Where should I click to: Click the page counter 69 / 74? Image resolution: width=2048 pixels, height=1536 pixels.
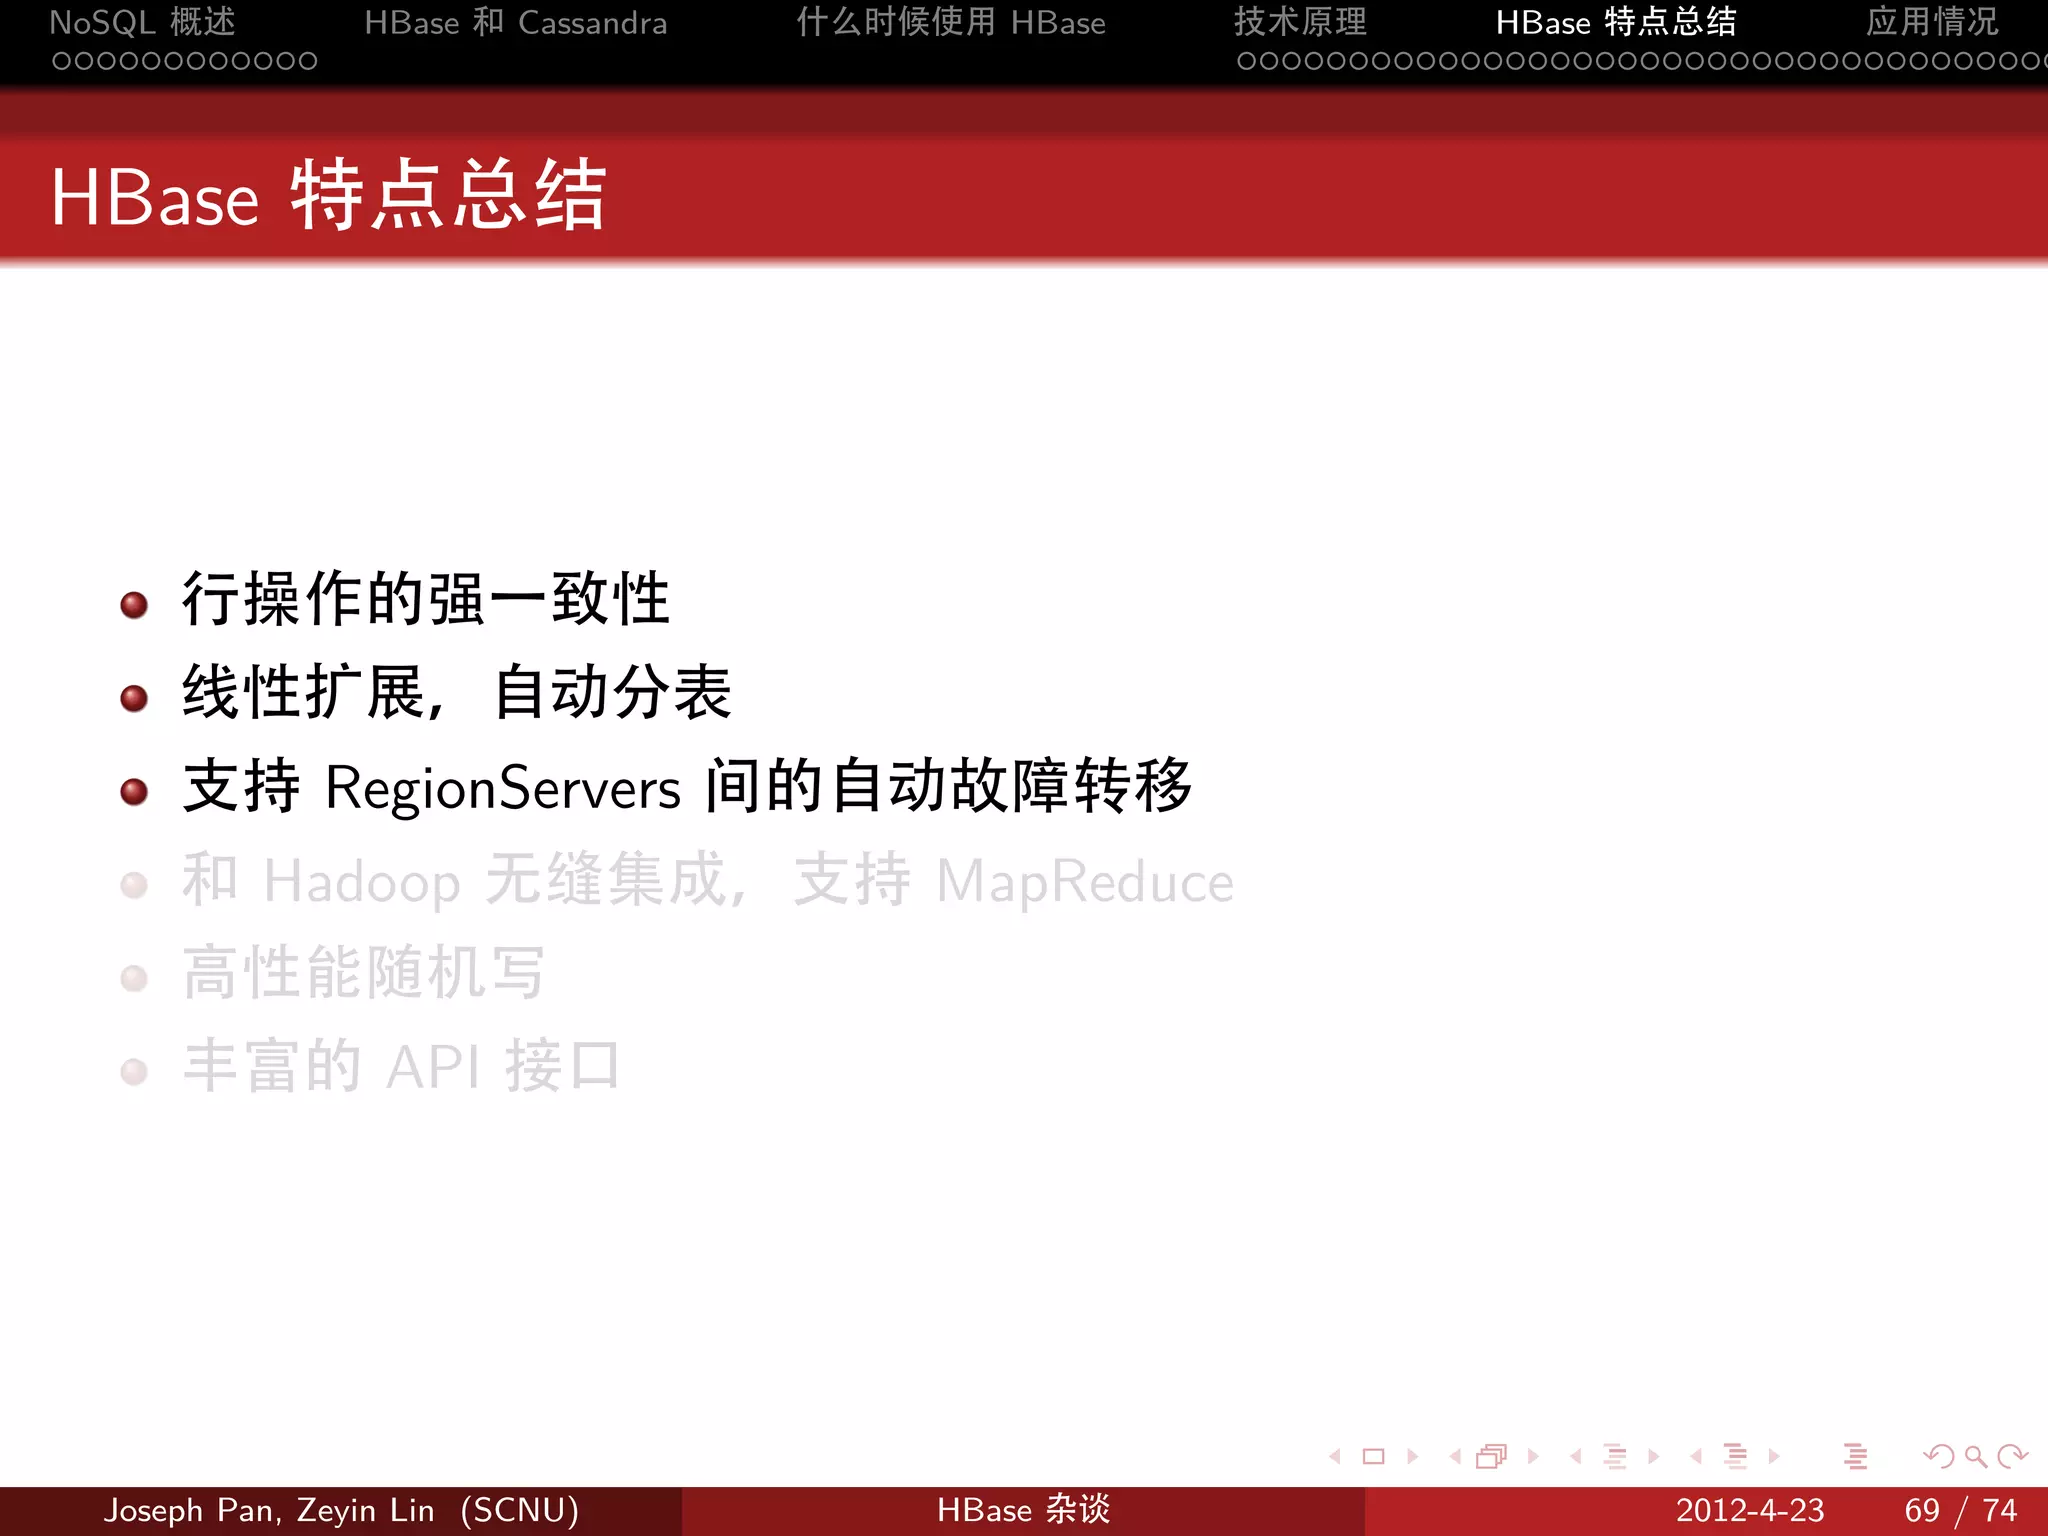(x=1961, y=1510)
